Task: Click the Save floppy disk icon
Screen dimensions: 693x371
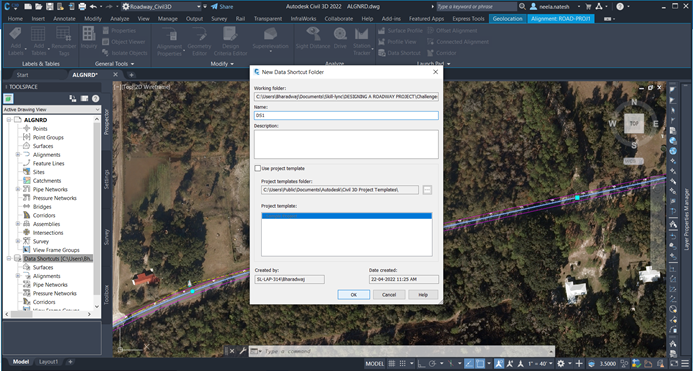Action: tap(49, 7)
